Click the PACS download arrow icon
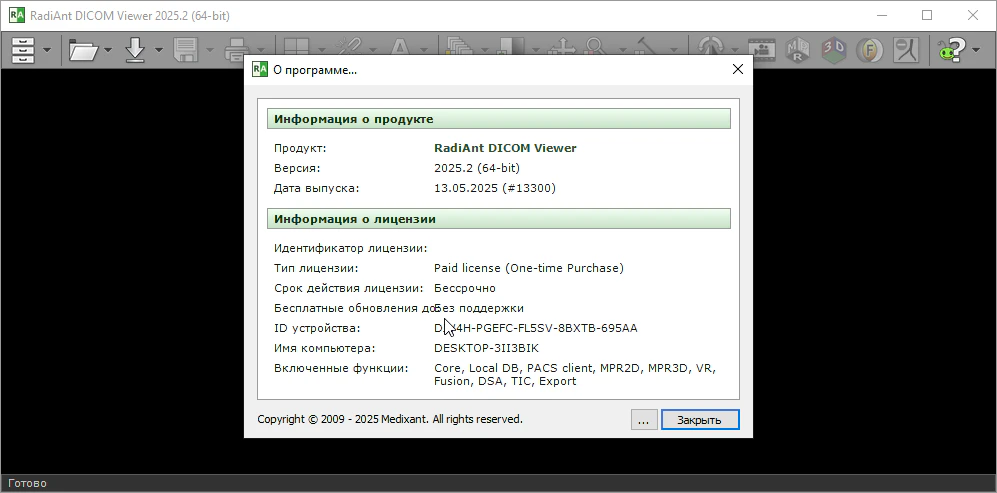997x493 pixels. click(137, 49)
